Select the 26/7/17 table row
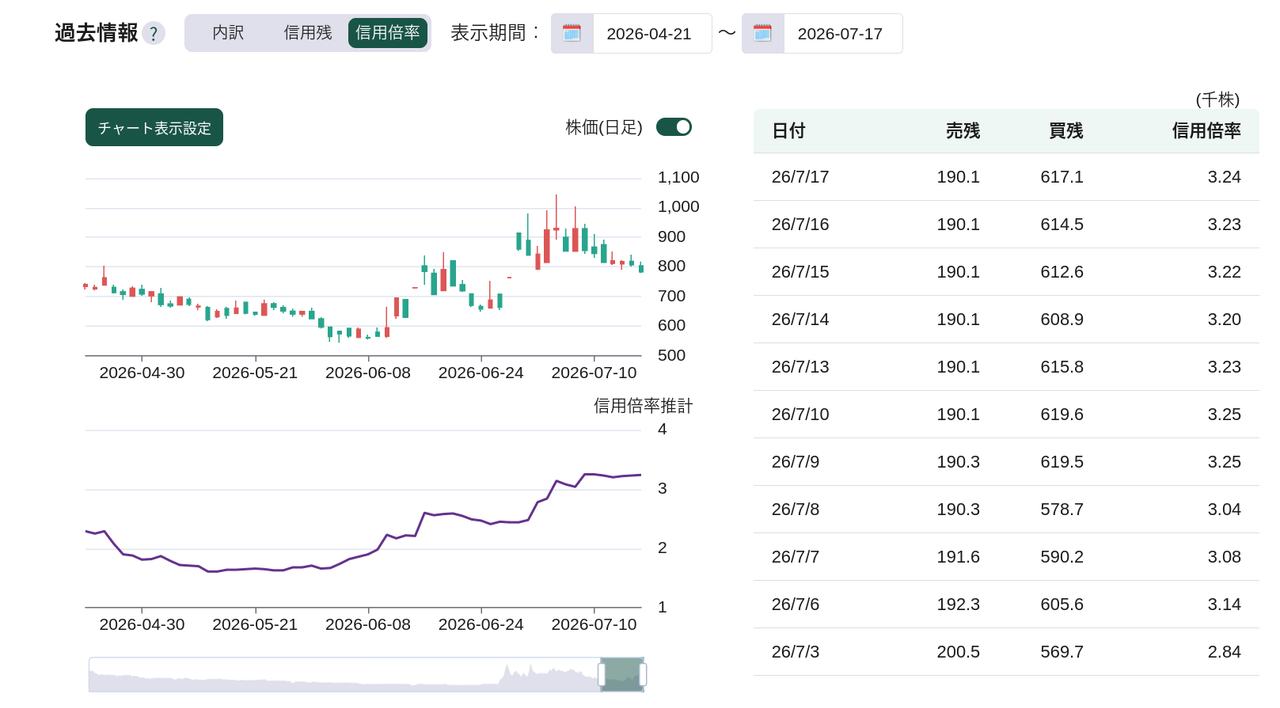The height and width of the screenshot is (708, 1280). (1006, 177)
